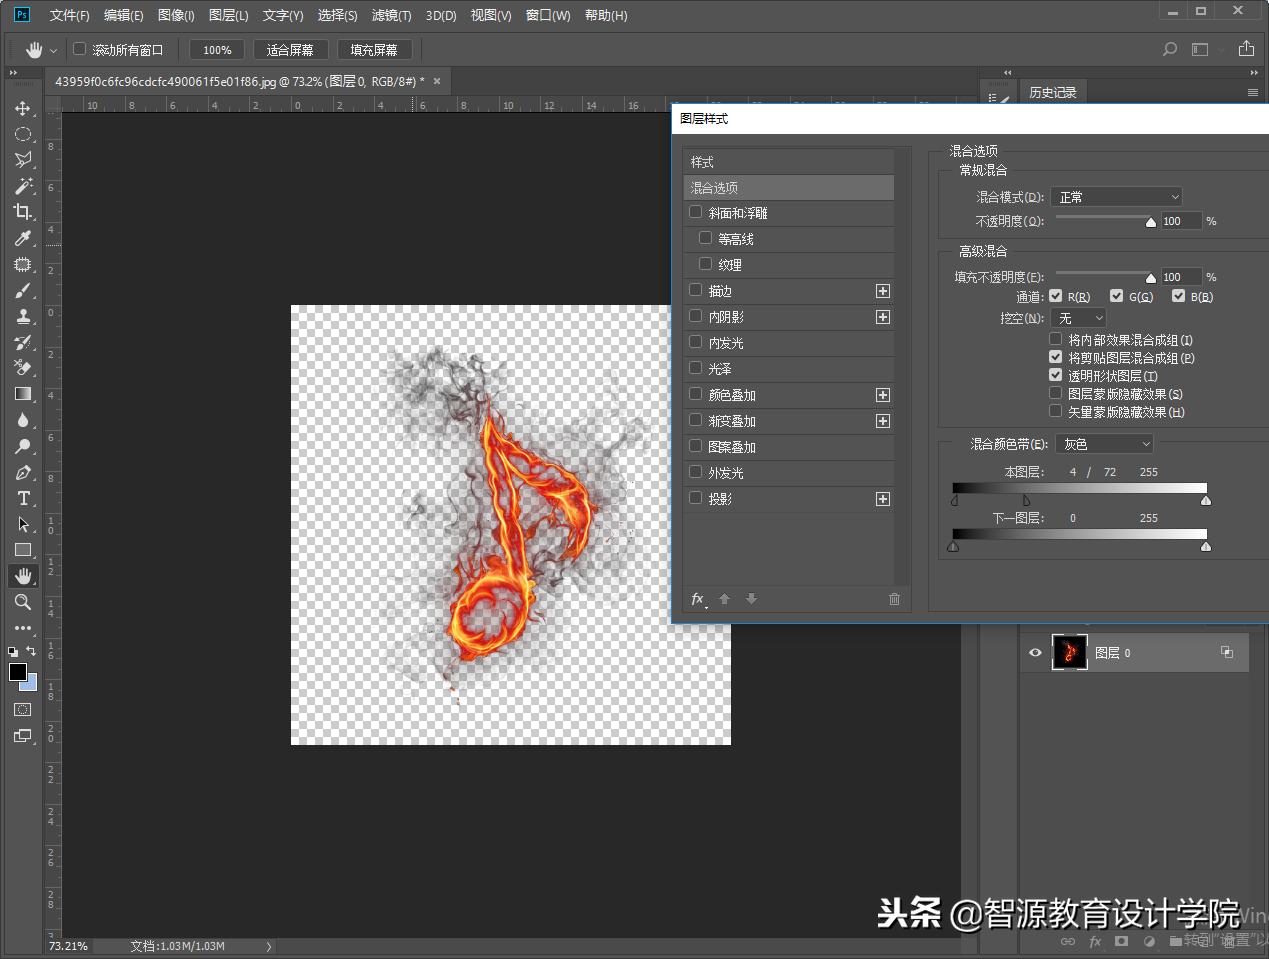Open the 混合颜色带 gray dropdown
The image size is (1269, 959).
coord(1105,444)
